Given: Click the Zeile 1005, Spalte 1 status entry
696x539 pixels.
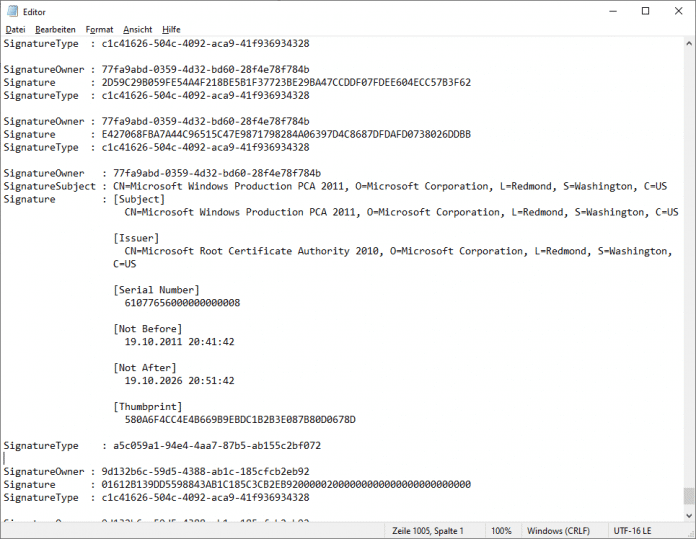Looking at the screenshot, I should [x=427, y=531].
